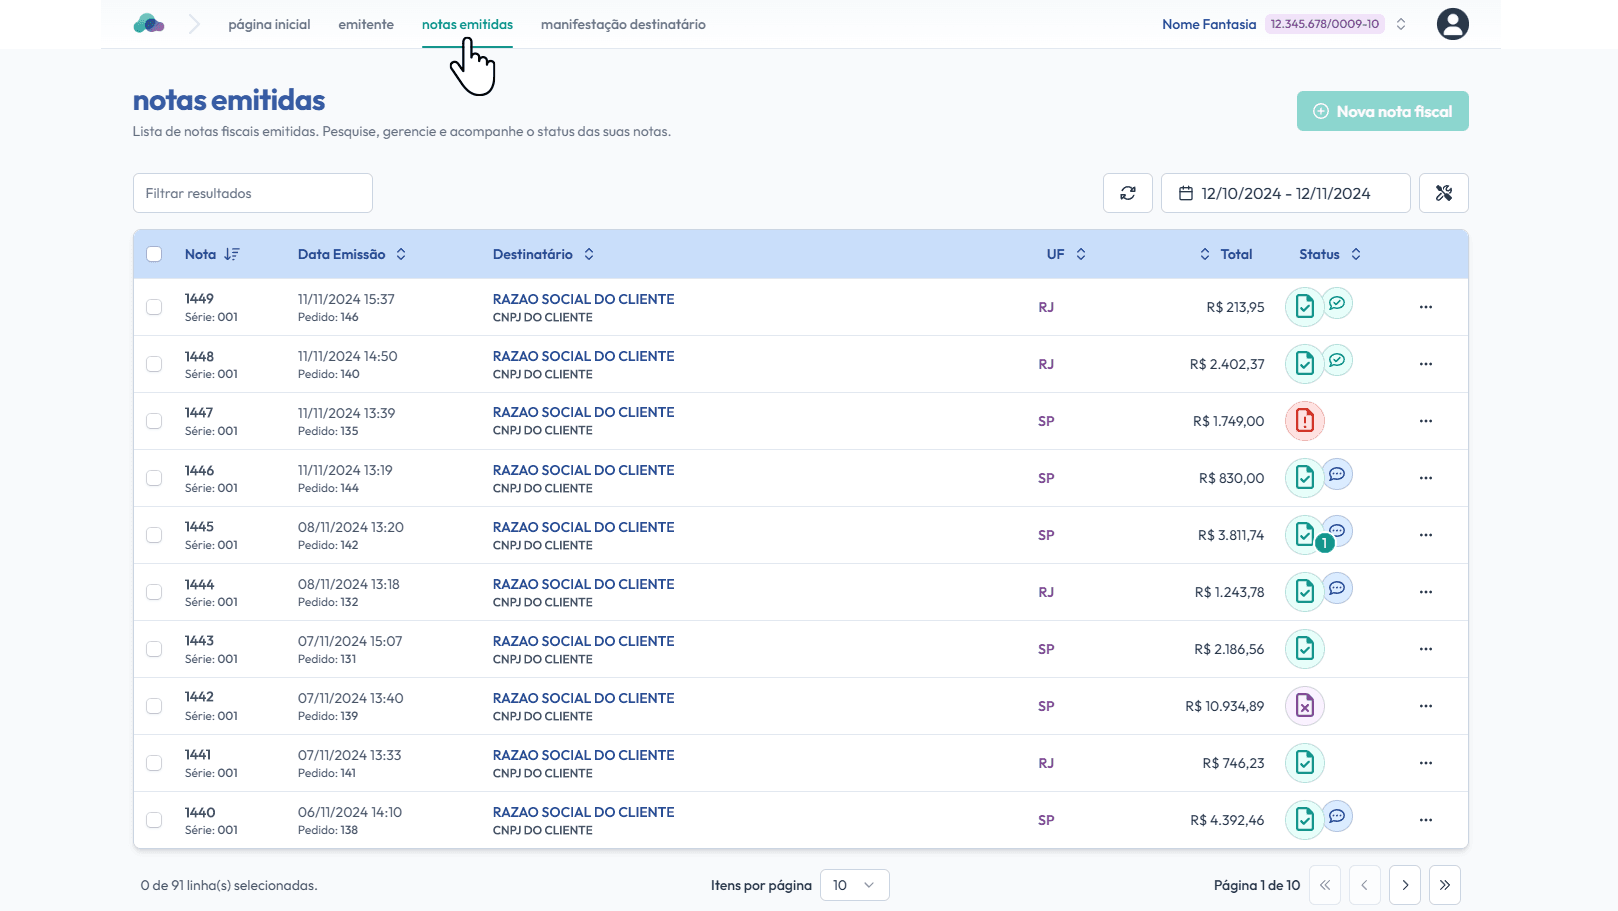
Task: Select the checkbox for nota 1446
Action: [154, 478]
